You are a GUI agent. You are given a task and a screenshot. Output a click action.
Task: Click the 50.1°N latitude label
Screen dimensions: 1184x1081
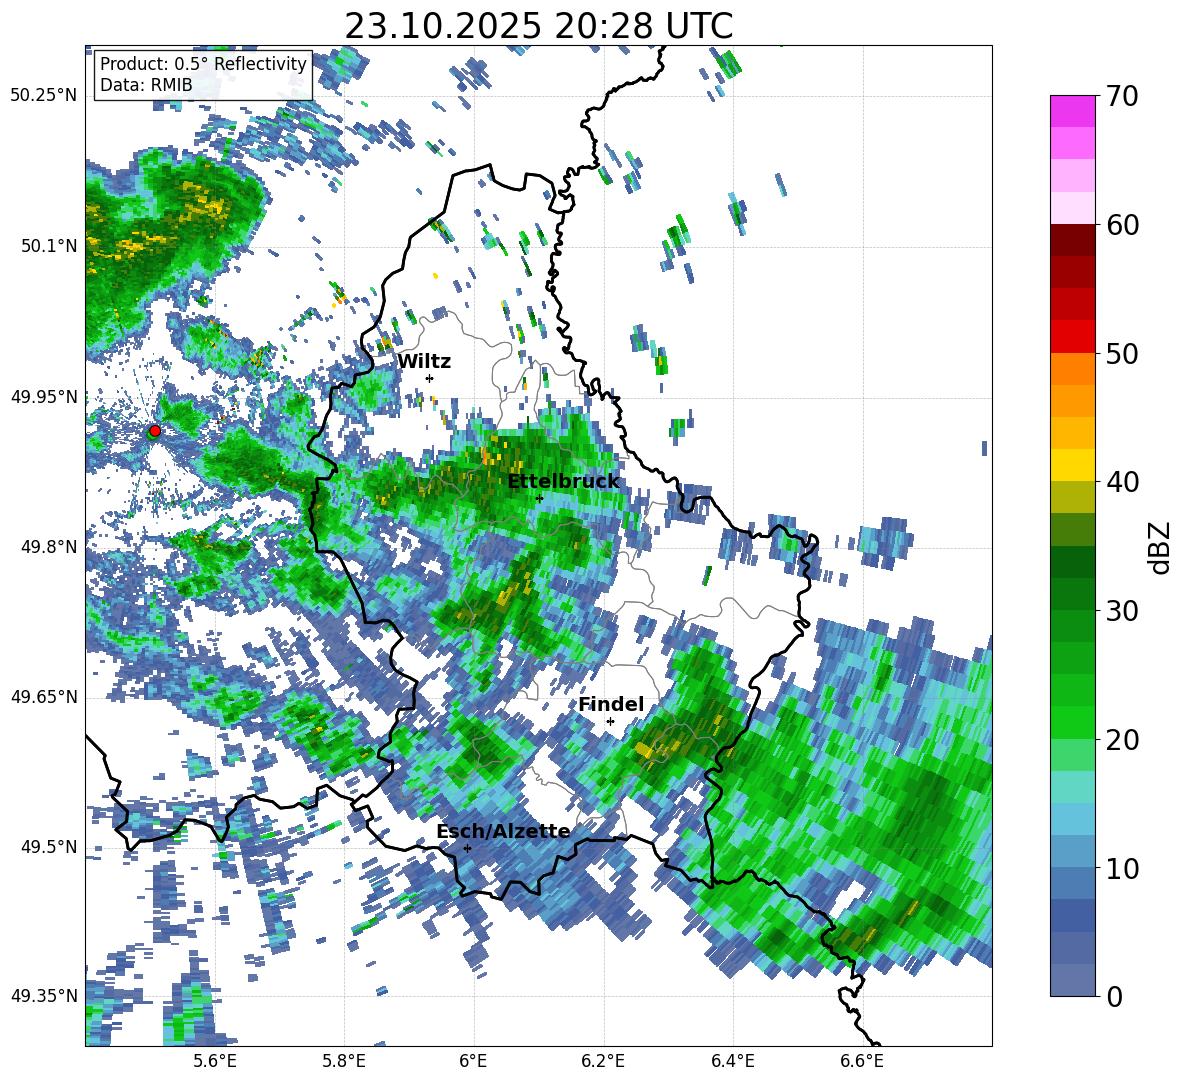pos(48,246)
